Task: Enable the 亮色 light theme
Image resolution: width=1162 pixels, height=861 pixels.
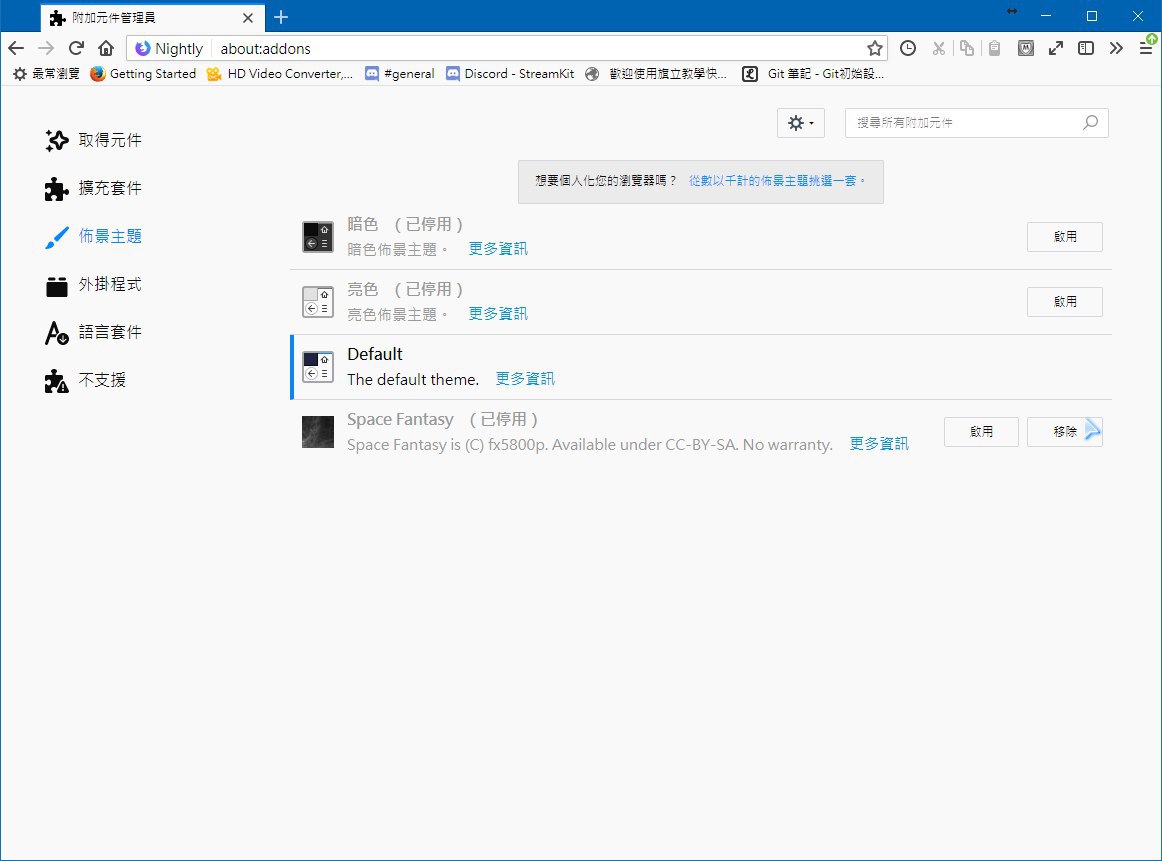Action: [1064, 302]
